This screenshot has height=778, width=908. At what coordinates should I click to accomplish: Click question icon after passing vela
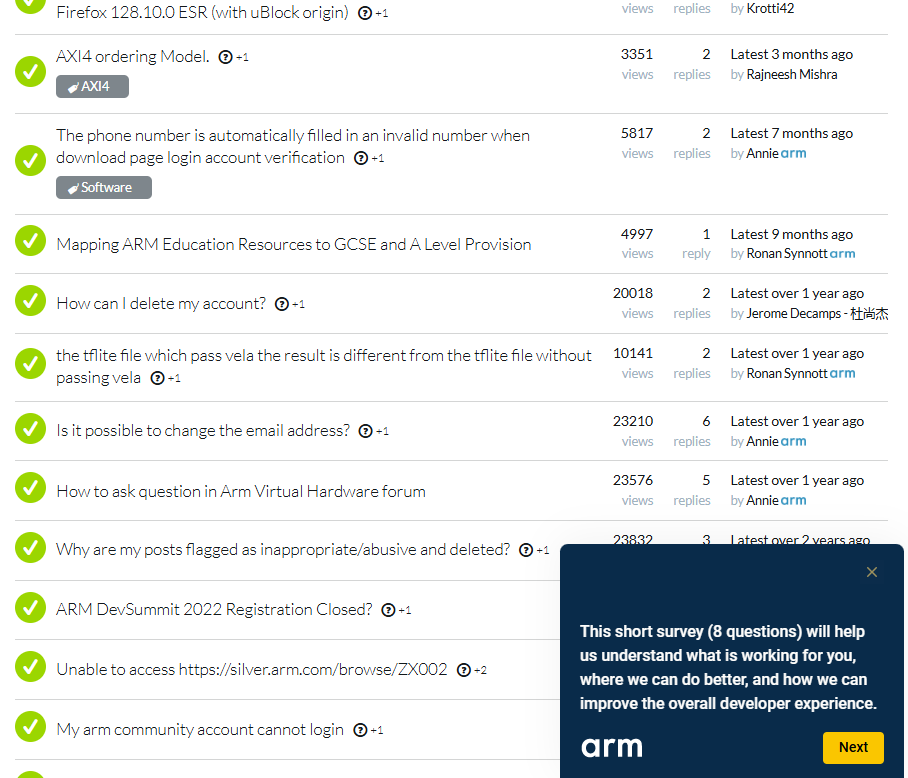pos(158,378)
